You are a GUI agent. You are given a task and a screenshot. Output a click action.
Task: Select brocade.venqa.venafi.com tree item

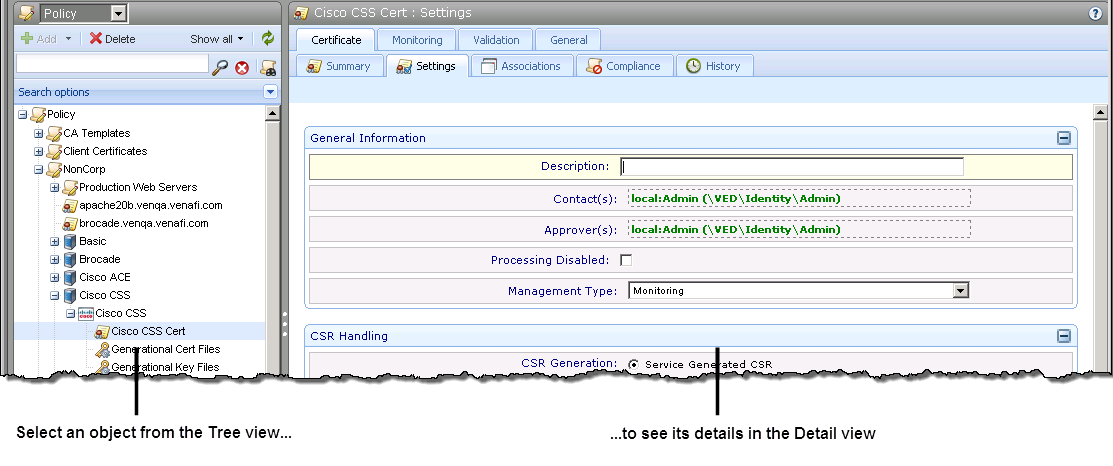pyautogui.click(x=144, y=223)
